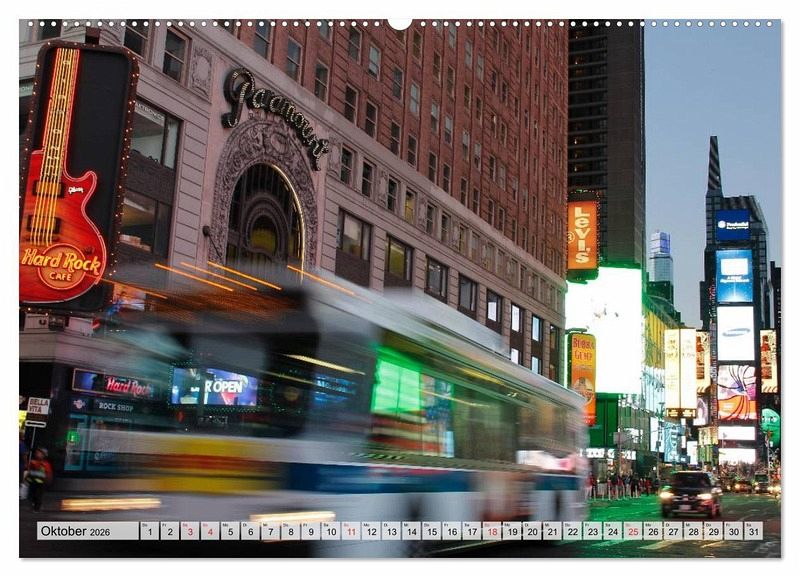Choose day 28 in the calendar row
The height and width of the screenshot is (577, 800).
pyautogui.click(x=694, y=531)
